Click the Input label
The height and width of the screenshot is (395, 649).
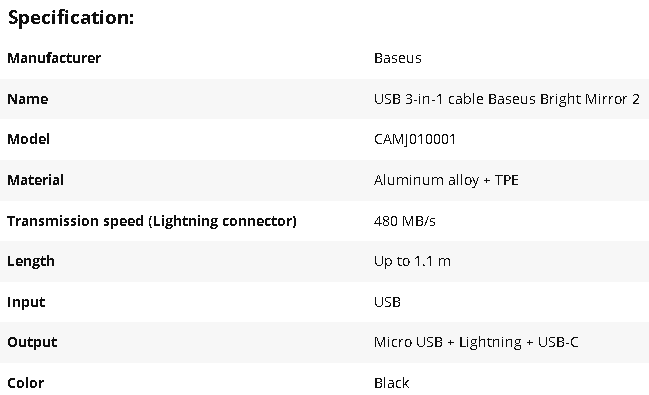[26, 302]
